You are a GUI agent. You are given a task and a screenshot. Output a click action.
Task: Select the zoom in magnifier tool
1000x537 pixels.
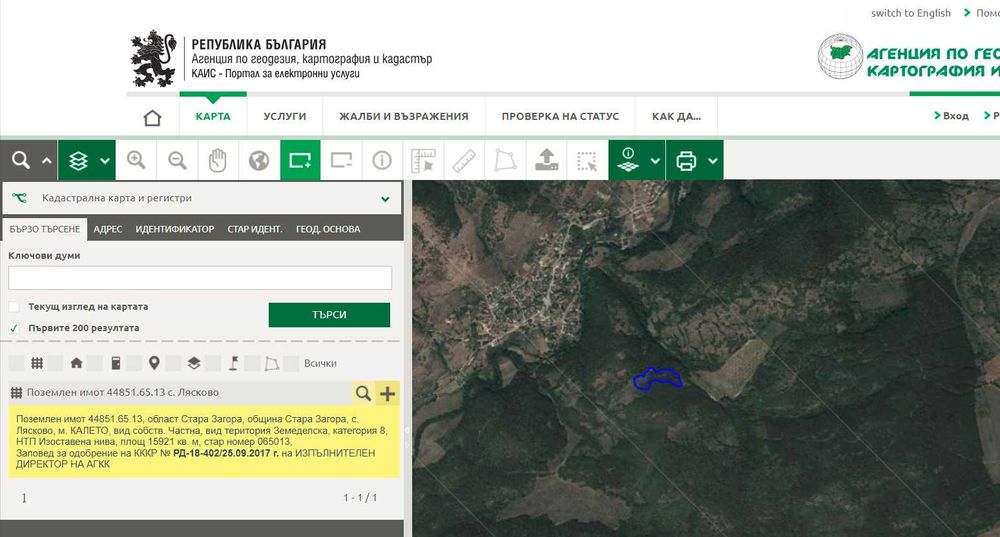(x=136, y=160)
